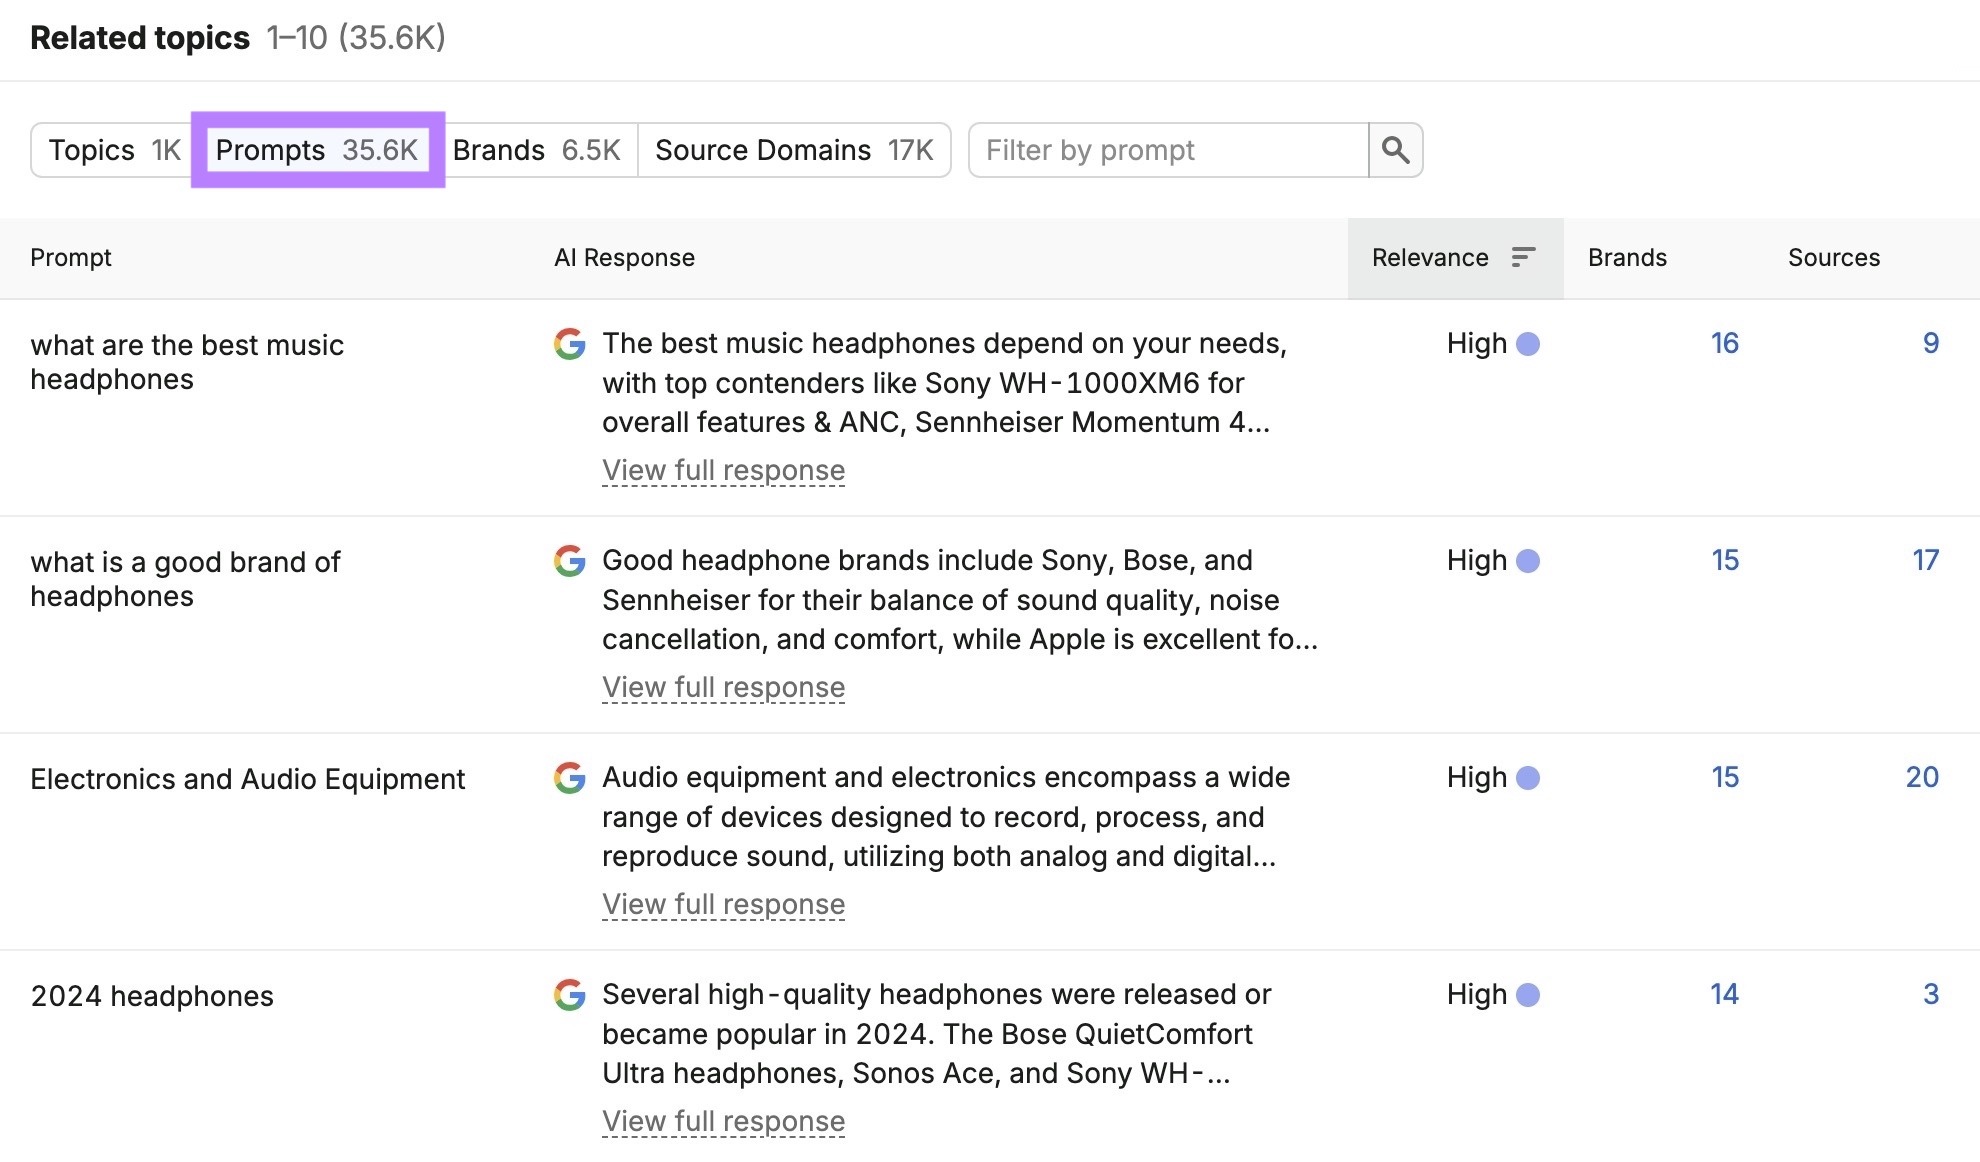Image resolution: width=1980 pixels, height=1162 pixels.
Task: Click 'High' label in good brand of headphones row
Action: (1476, 561)
